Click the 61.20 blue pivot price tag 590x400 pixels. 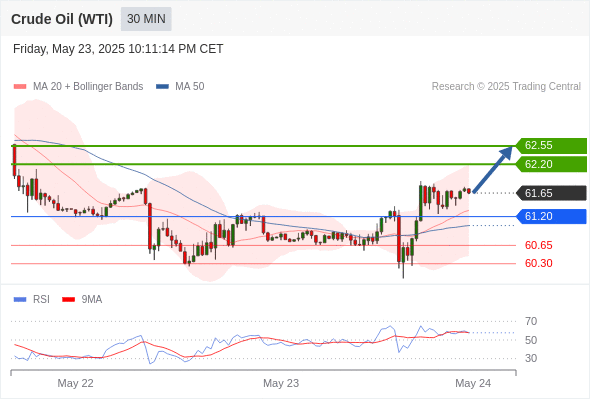pos(551,216)
